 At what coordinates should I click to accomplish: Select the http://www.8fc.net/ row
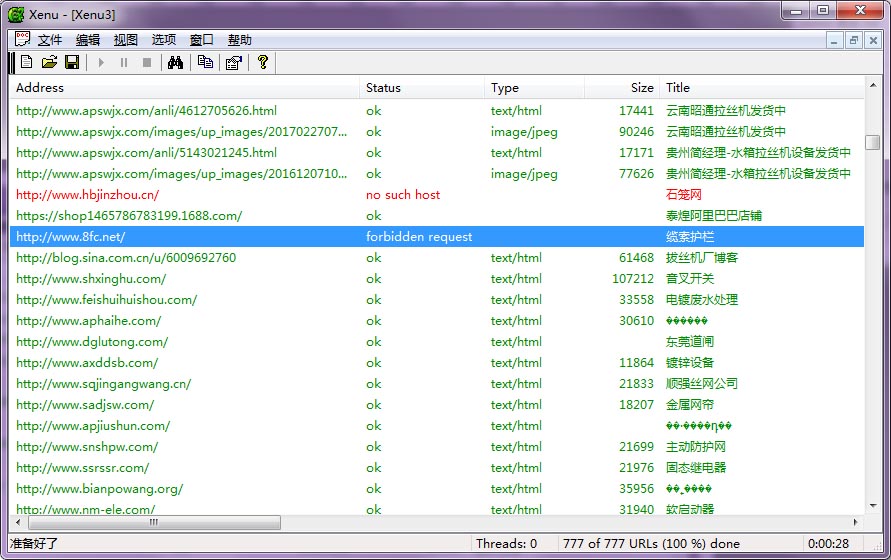pyautogui.click(x=437, y=237)
